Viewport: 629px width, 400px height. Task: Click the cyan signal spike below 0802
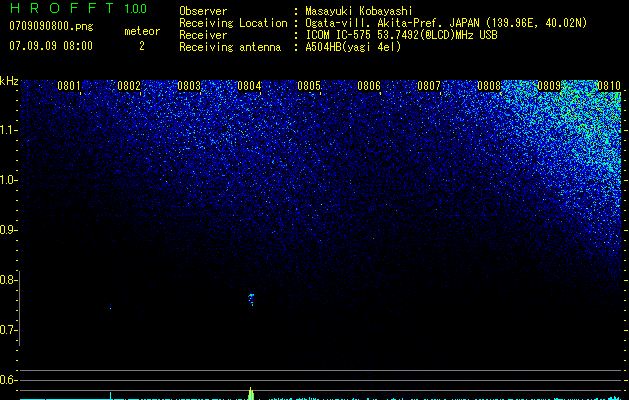[110, 395]
